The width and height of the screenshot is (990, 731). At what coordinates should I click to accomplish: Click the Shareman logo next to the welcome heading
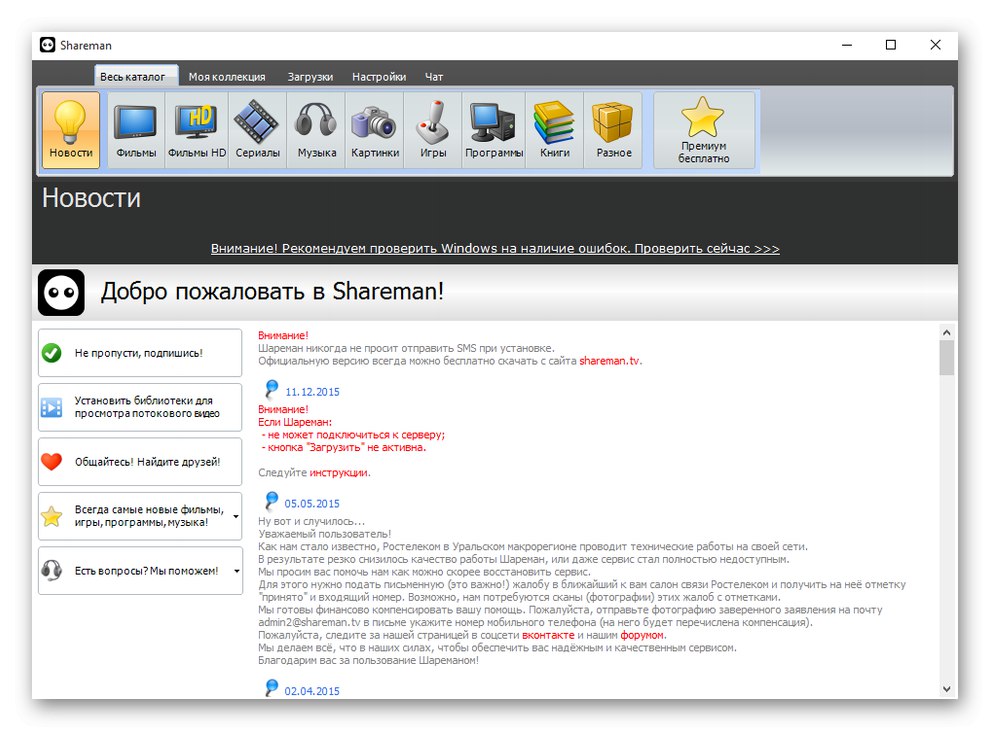pyautogui.click(x=61, y=292)
